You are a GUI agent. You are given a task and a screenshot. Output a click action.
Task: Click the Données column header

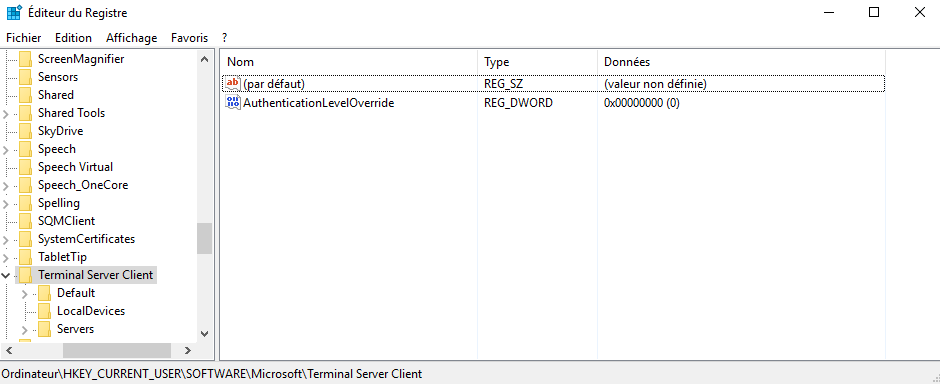coord(741,62)
